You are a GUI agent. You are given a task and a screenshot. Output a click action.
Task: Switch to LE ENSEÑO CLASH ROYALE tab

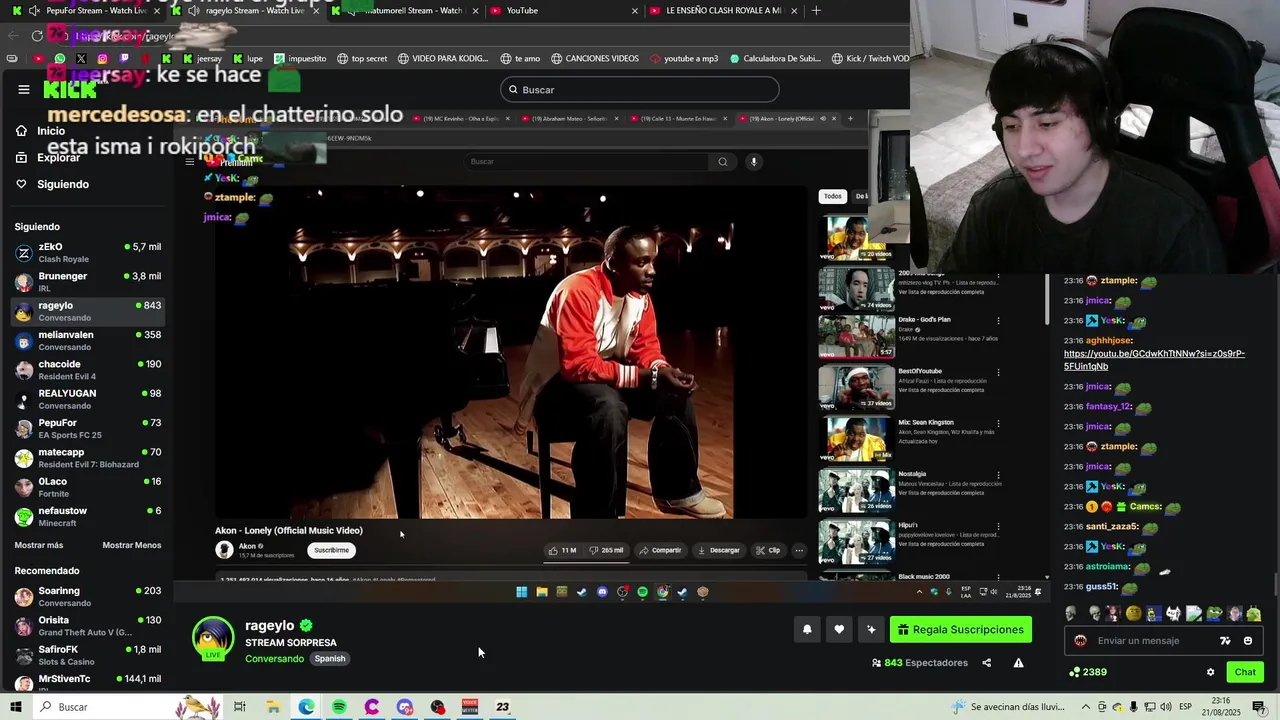[724, 10]
